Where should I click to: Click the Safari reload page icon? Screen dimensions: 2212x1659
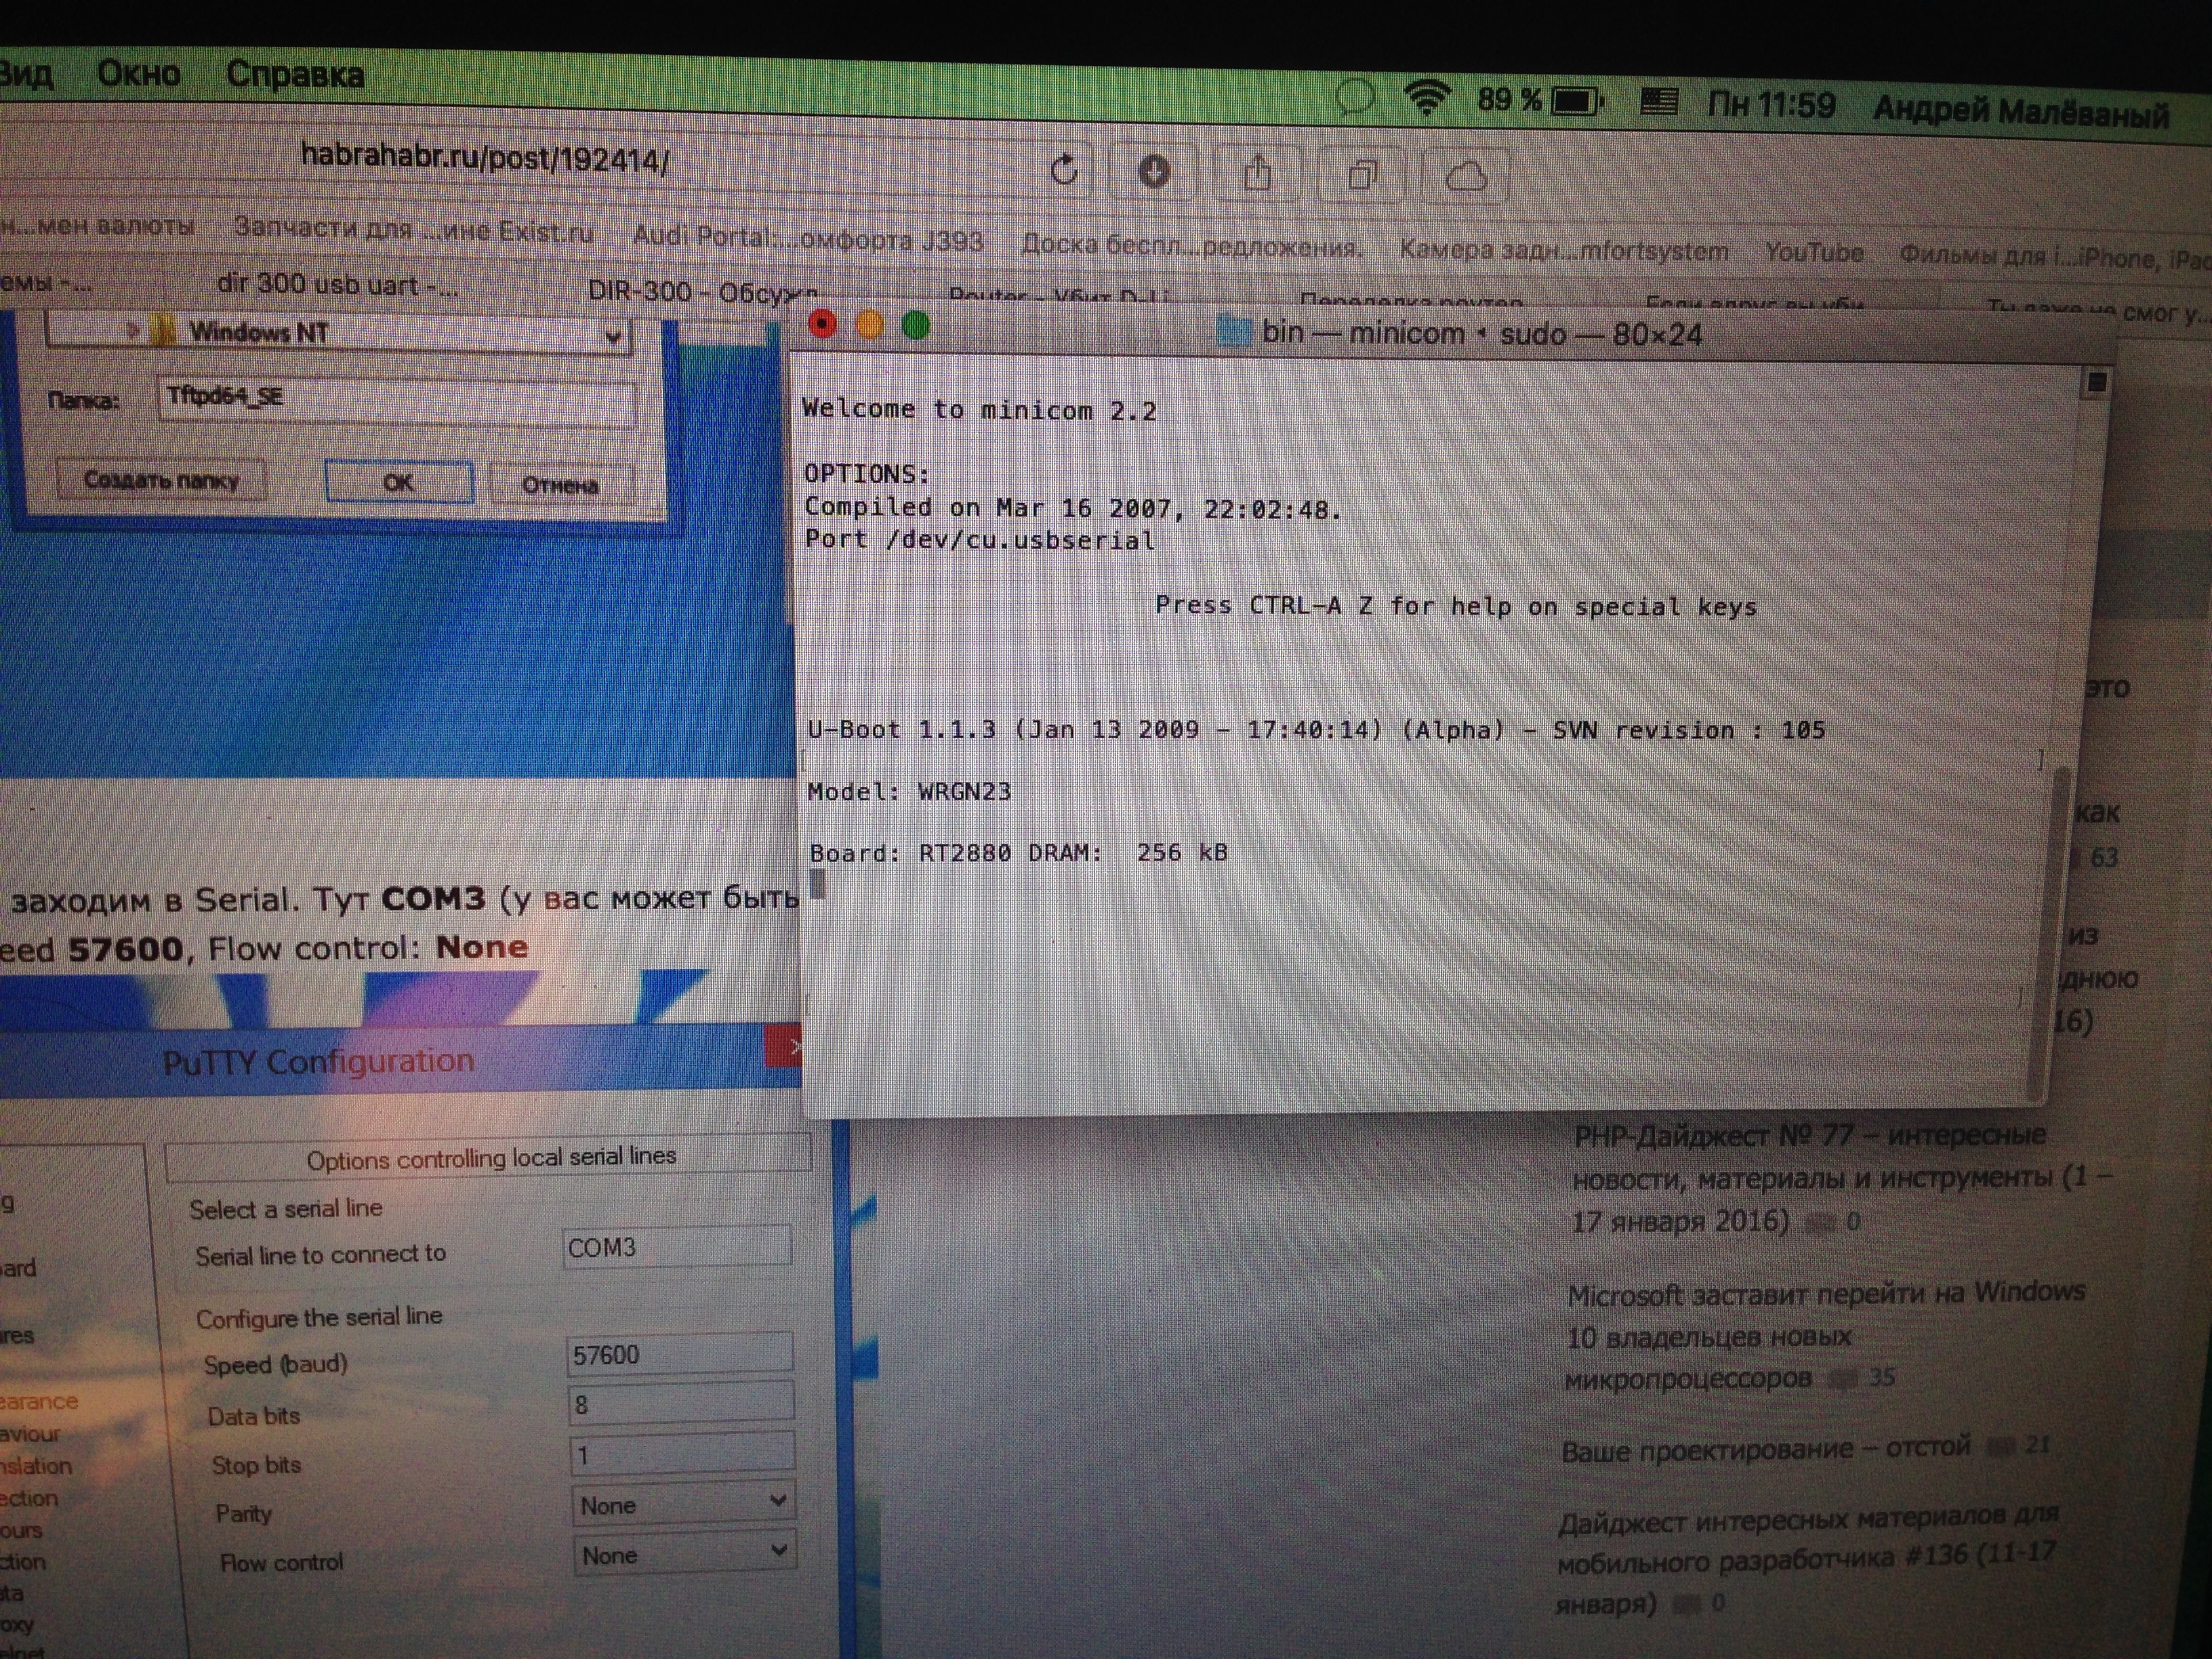1064,170
